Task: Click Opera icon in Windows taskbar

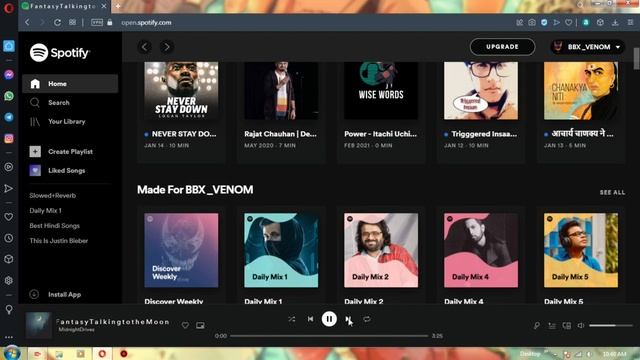Action: coord(102,353)
